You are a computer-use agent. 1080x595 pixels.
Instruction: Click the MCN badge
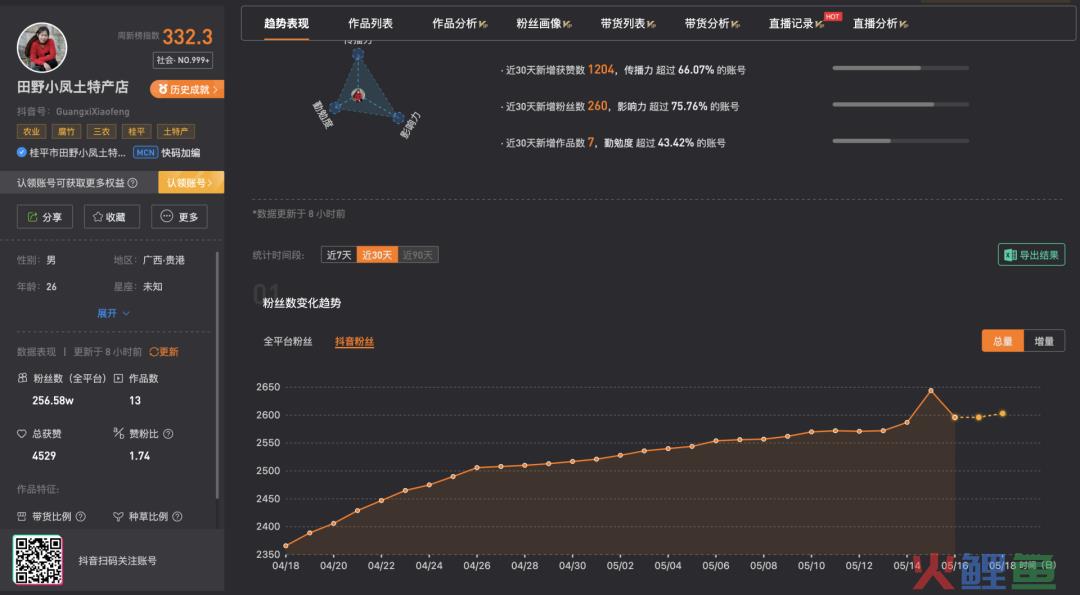point(145,153)
